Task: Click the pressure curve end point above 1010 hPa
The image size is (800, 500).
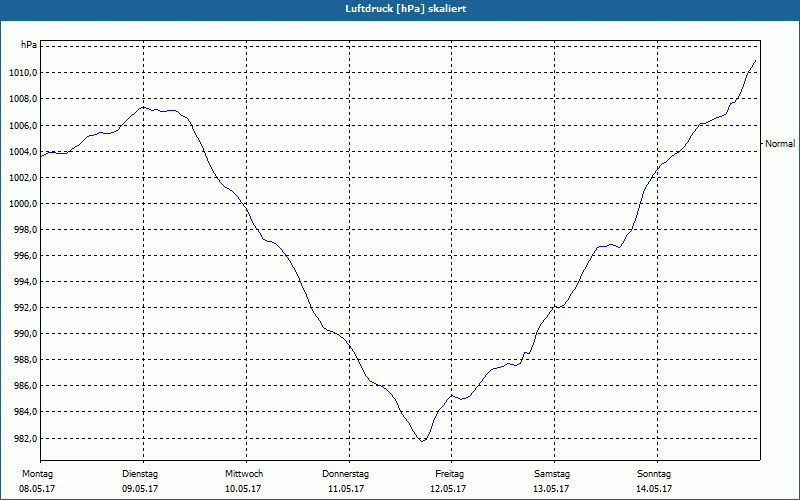Action: pos(755,61)
